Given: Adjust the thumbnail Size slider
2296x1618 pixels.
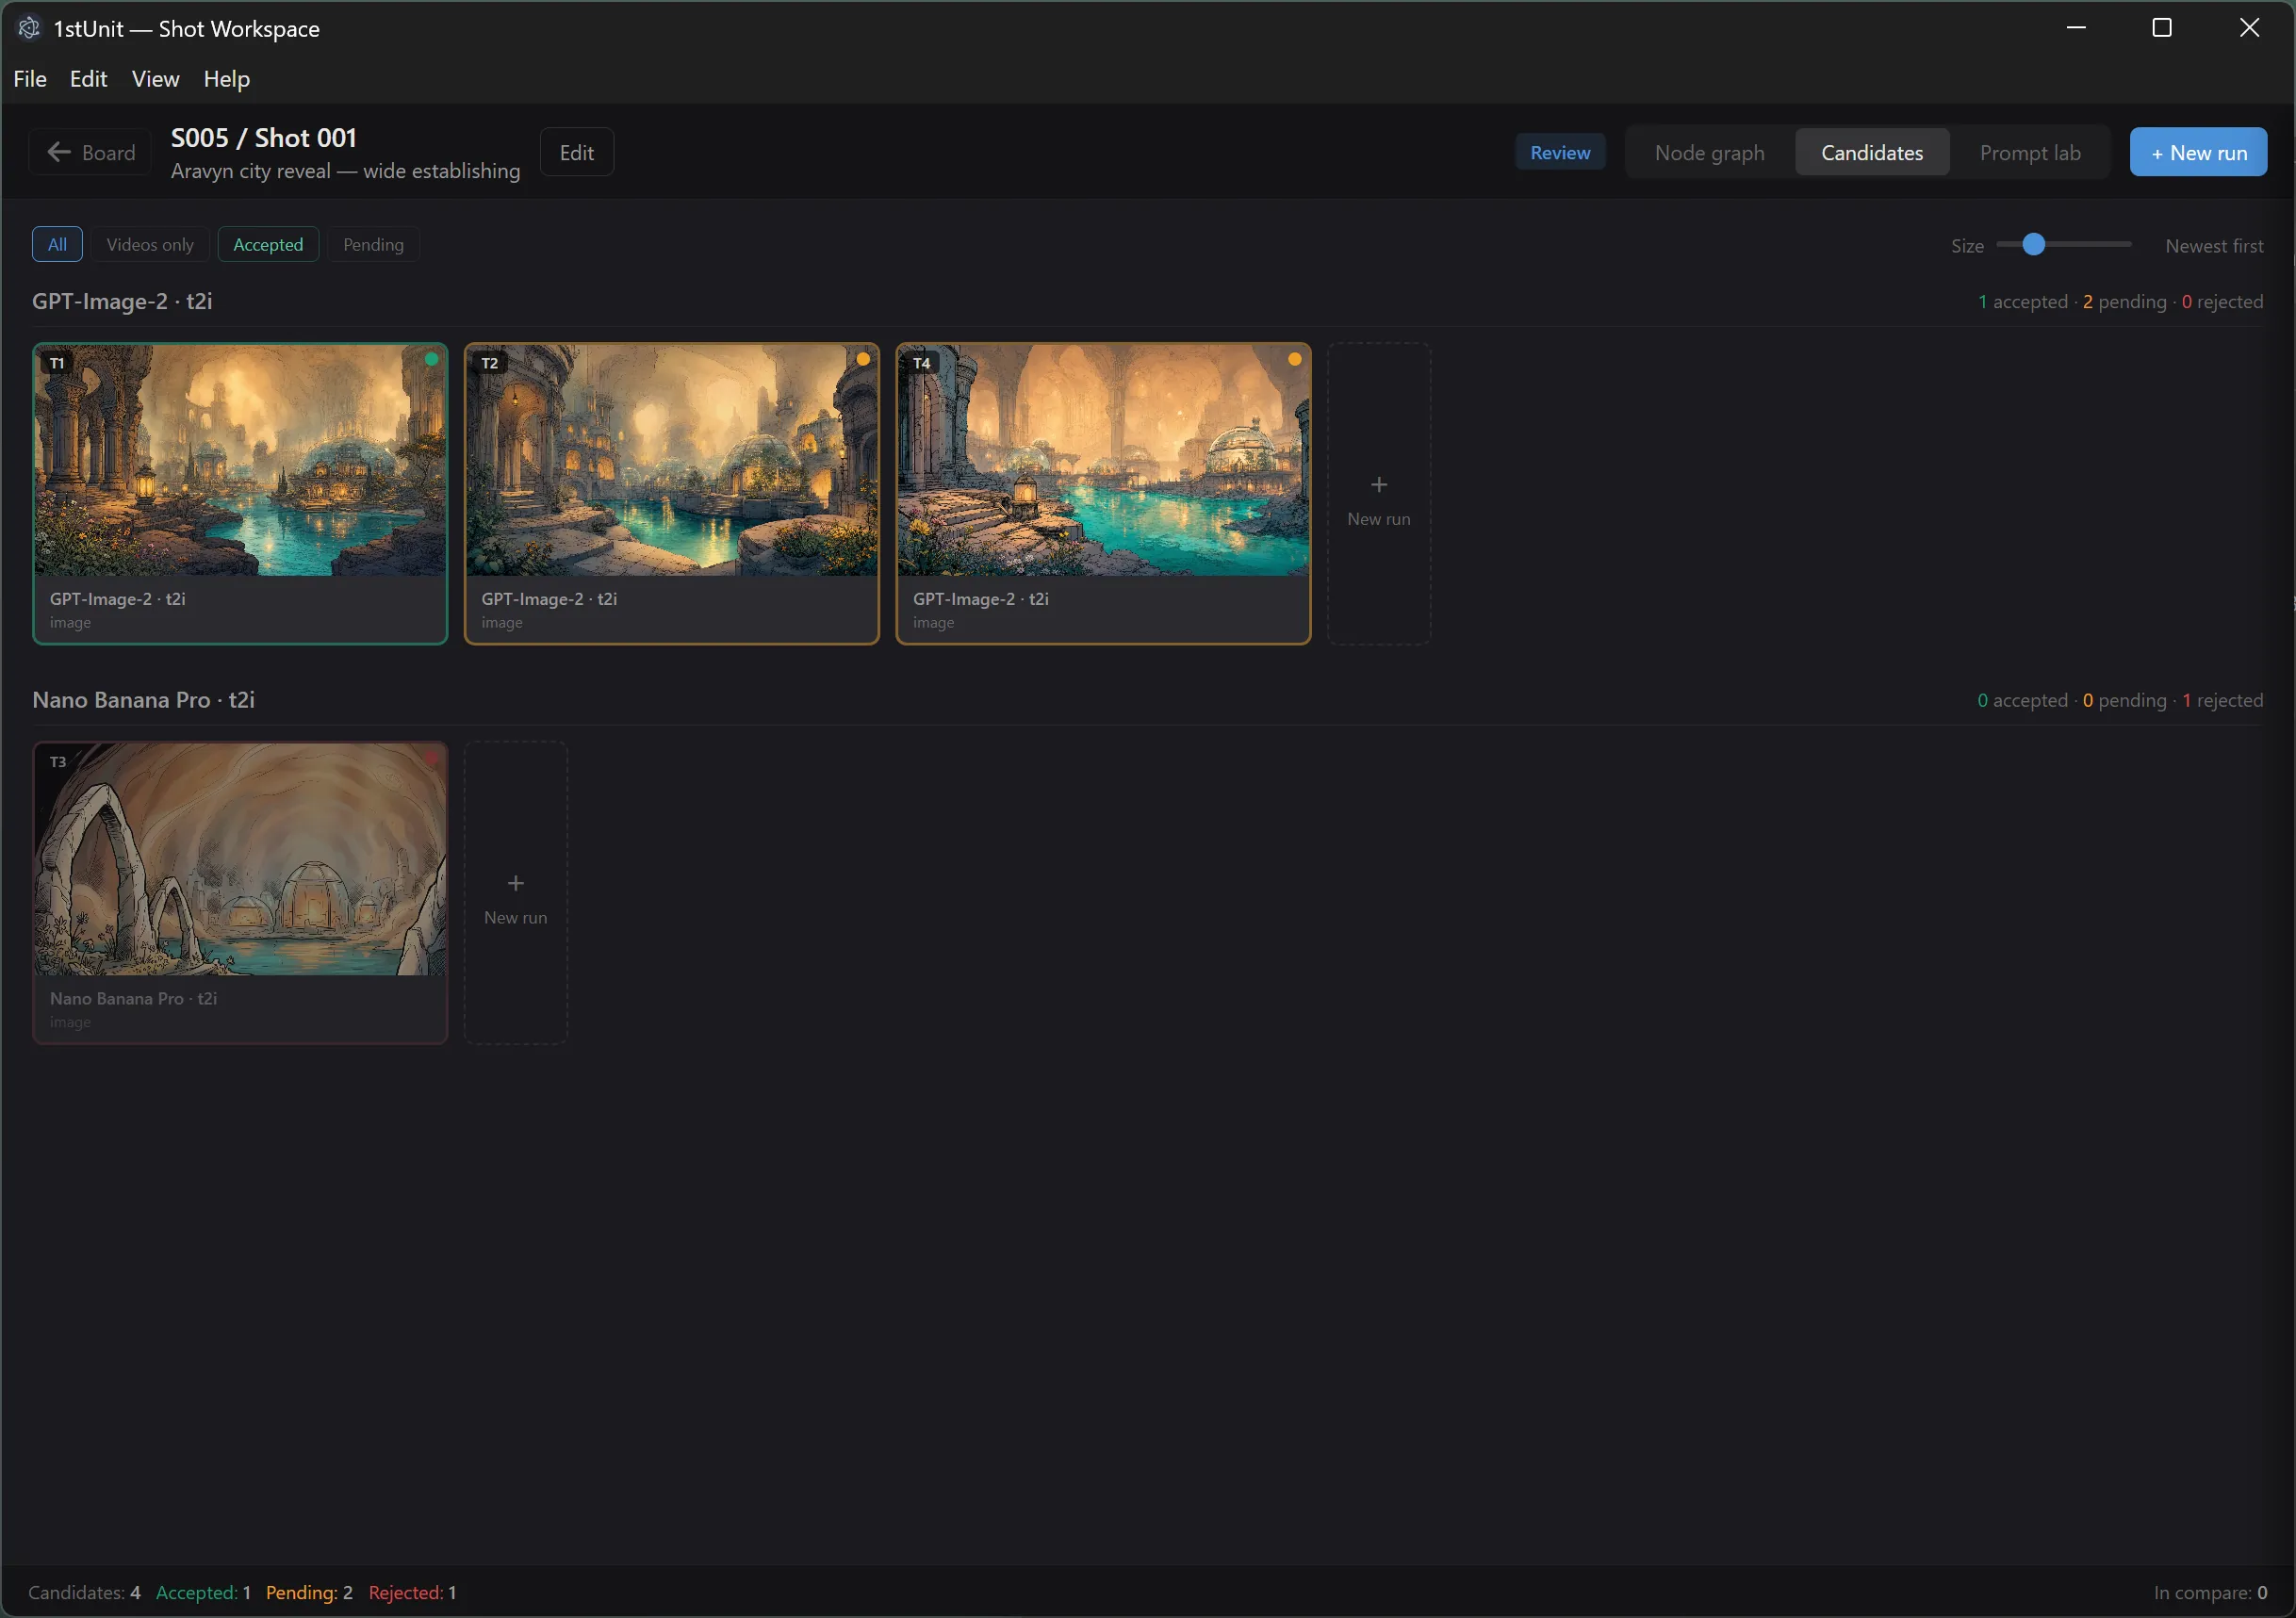Looking at the screenshot, I should (2062, 244).
